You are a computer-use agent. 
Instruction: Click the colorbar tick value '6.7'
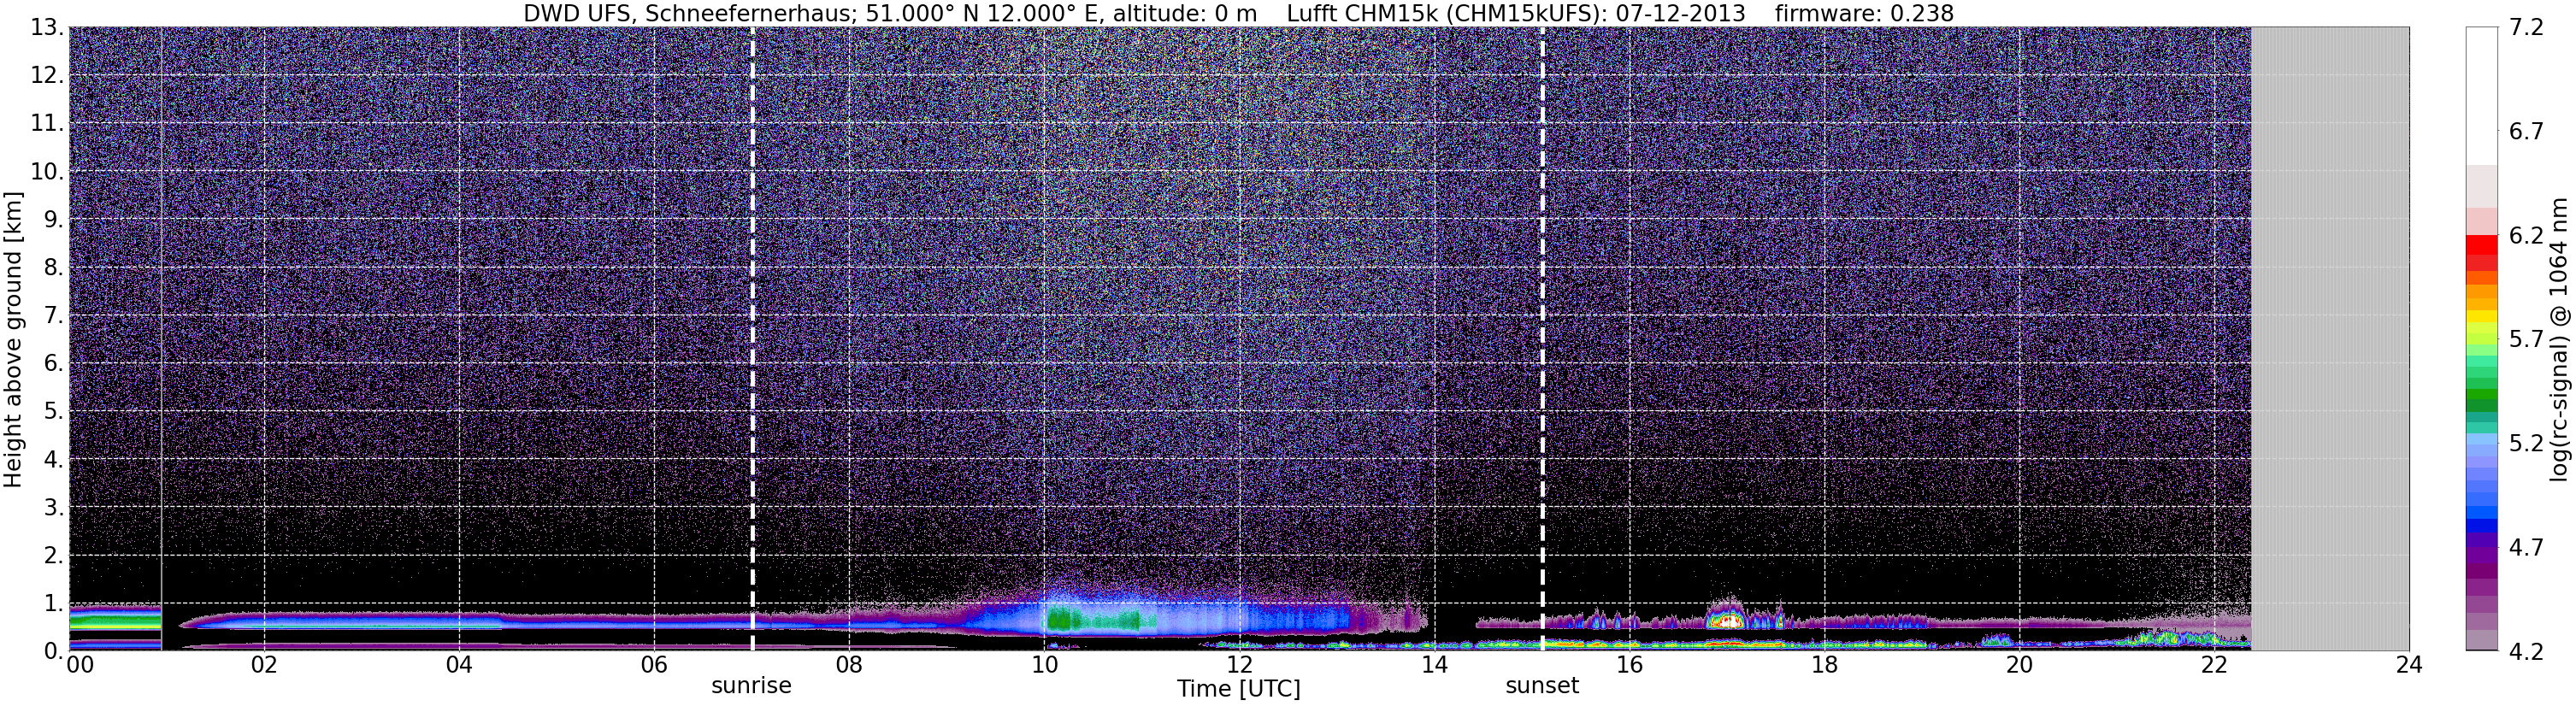coord(2526,132)
